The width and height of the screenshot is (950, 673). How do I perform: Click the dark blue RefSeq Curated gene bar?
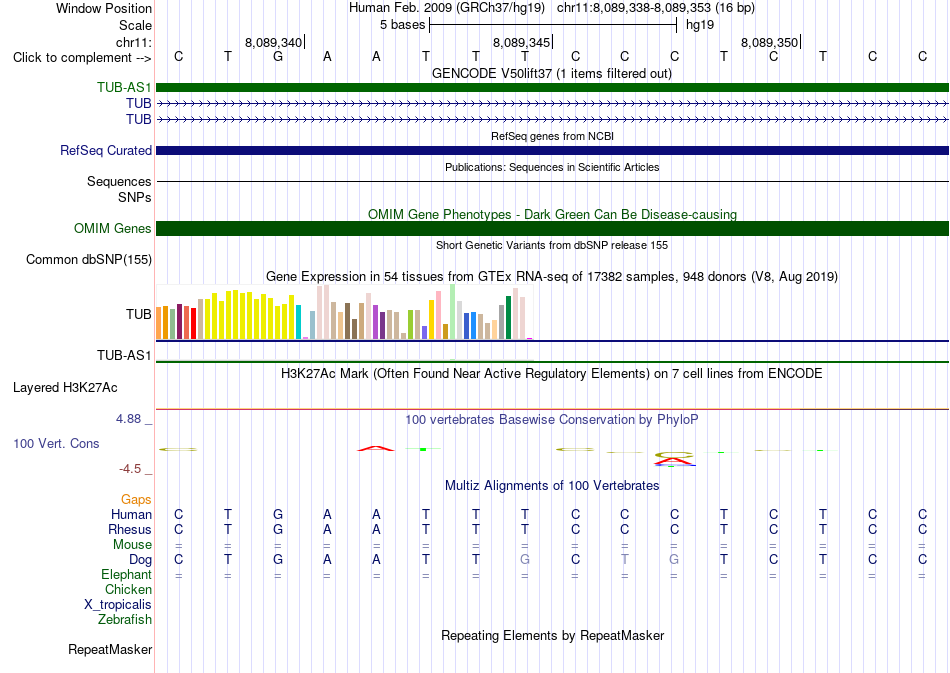[x=552, y=150]
